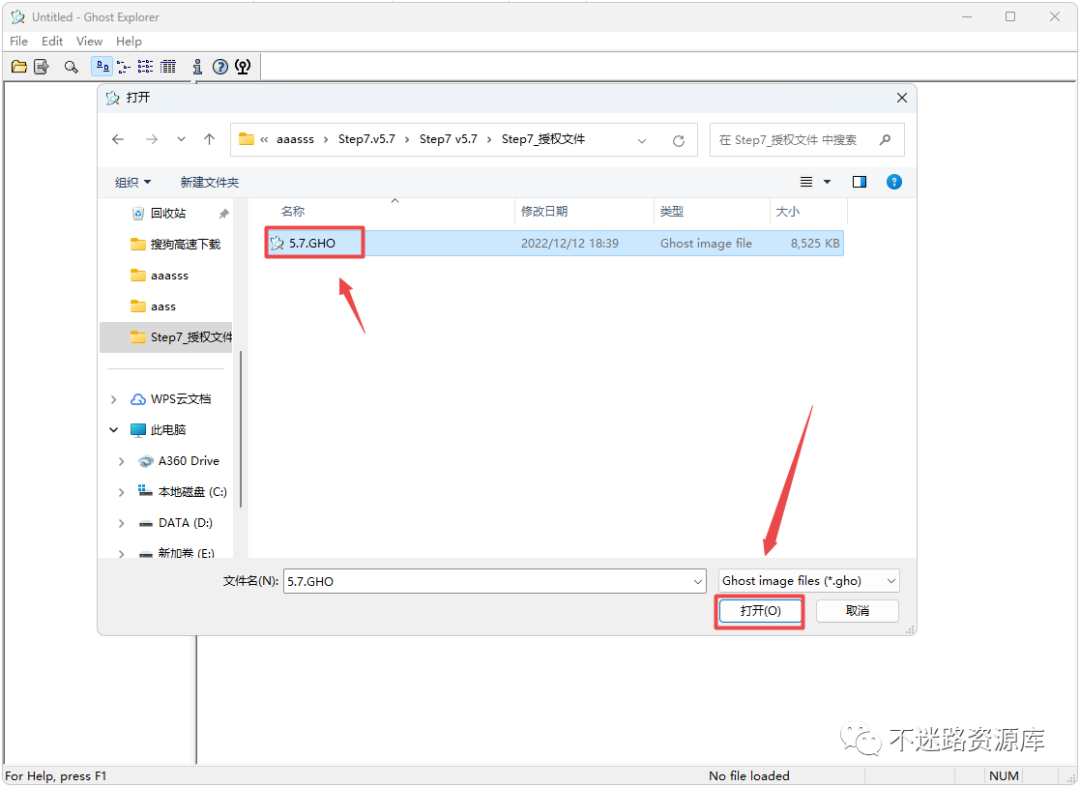Expand the 本地磁盘 (C:) node
Viewport: 1080px width, 787px height.
[x=121, y=492]
